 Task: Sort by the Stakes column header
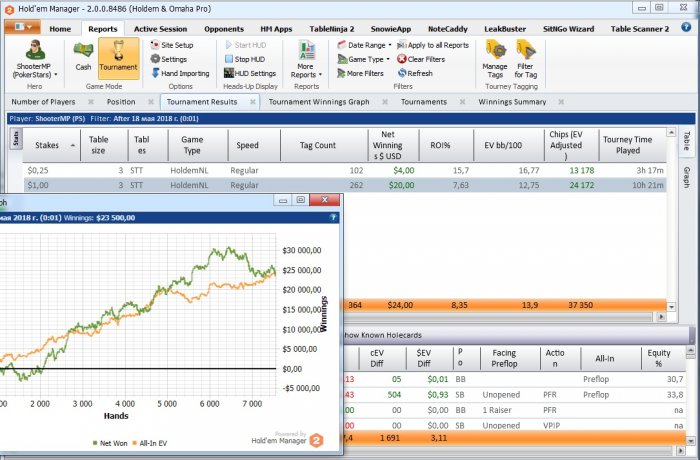point(51,145)
